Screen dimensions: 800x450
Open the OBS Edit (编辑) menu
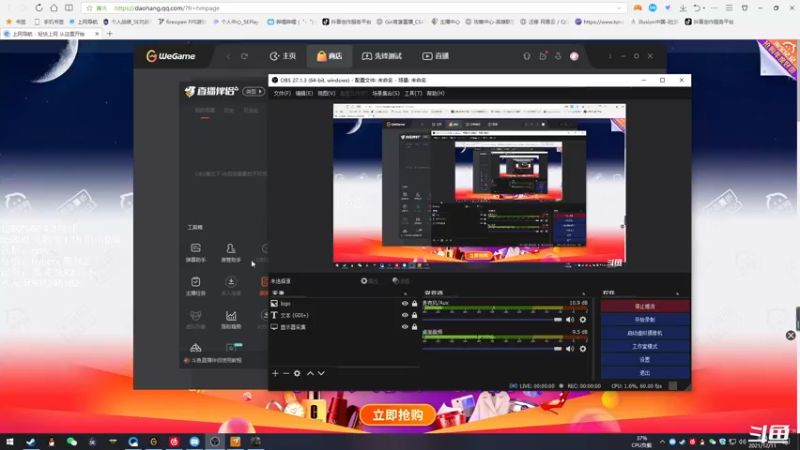point(304,93)
